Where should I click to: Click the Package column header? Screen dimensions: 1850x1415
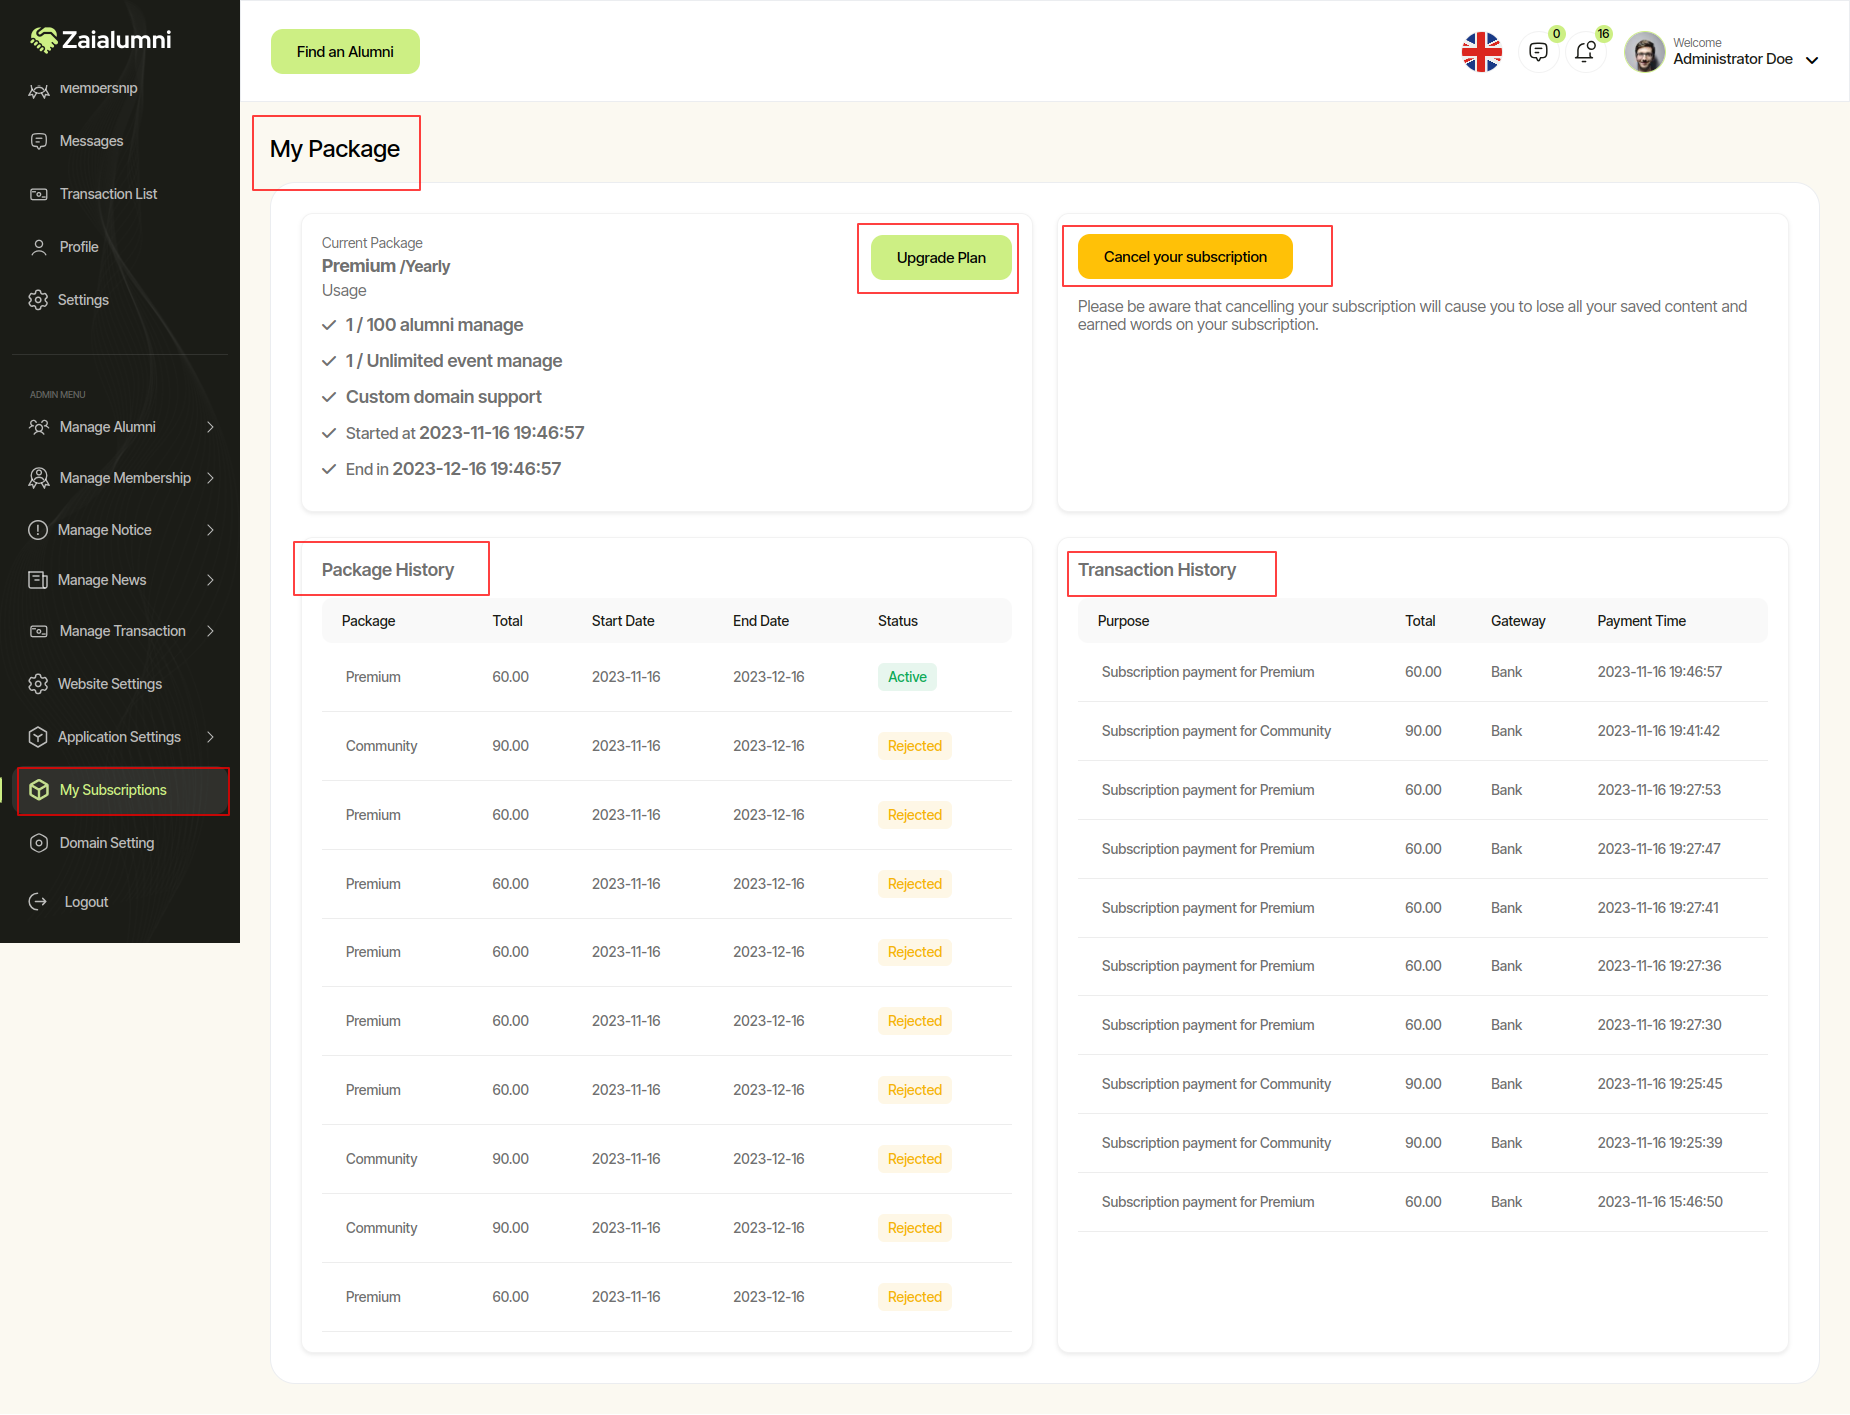pos(368,621)
